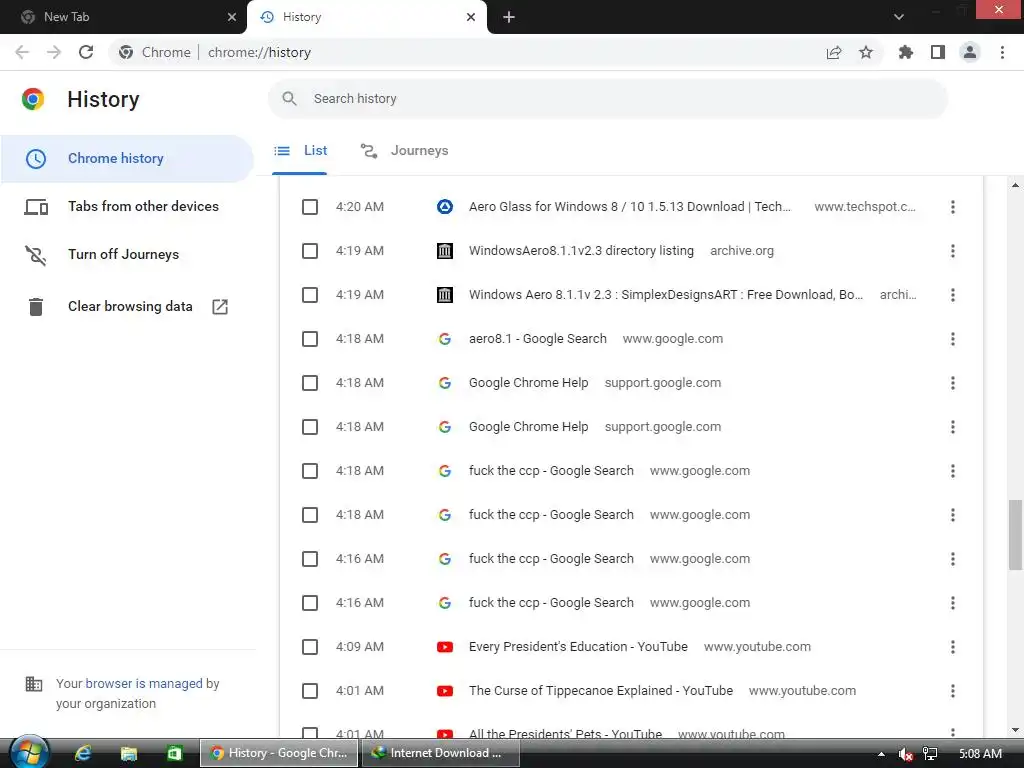Screen dimensions: 1024x768
Task: Open the tab search chevron in title bar
Action: pyautogui.click(x=899, y=17)
